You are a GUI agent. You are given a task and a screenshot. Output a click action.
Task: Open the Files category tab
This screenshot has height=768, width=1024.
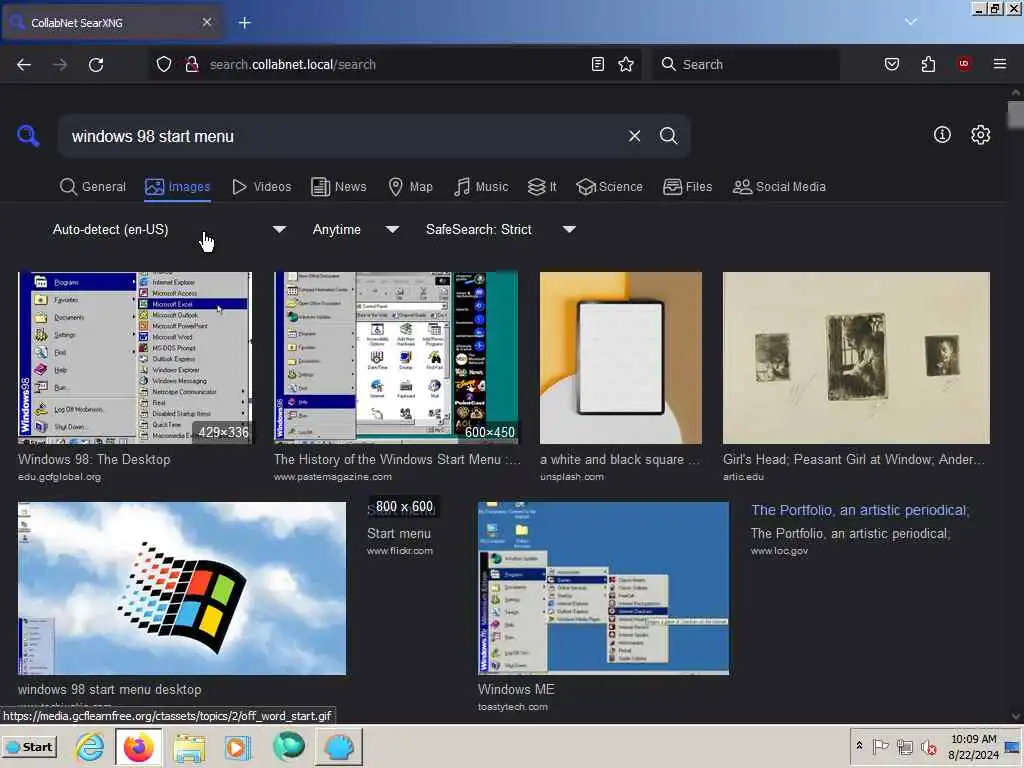[x=688, y=187]
